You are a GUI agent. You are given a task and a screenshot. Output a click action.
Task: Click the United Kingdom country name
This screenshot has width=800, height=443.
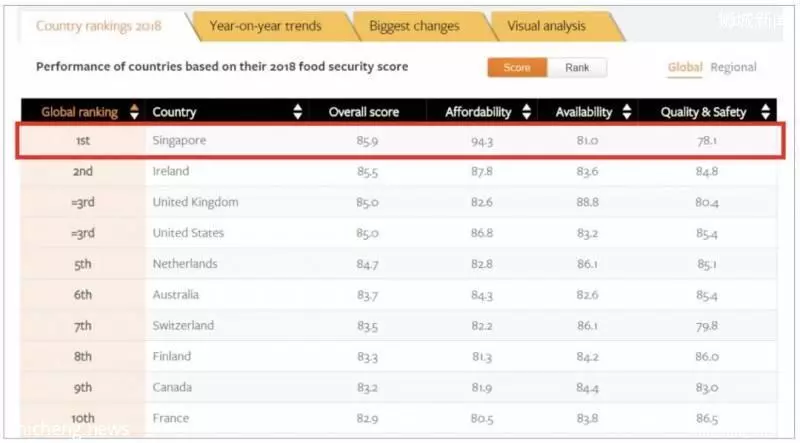195,202
